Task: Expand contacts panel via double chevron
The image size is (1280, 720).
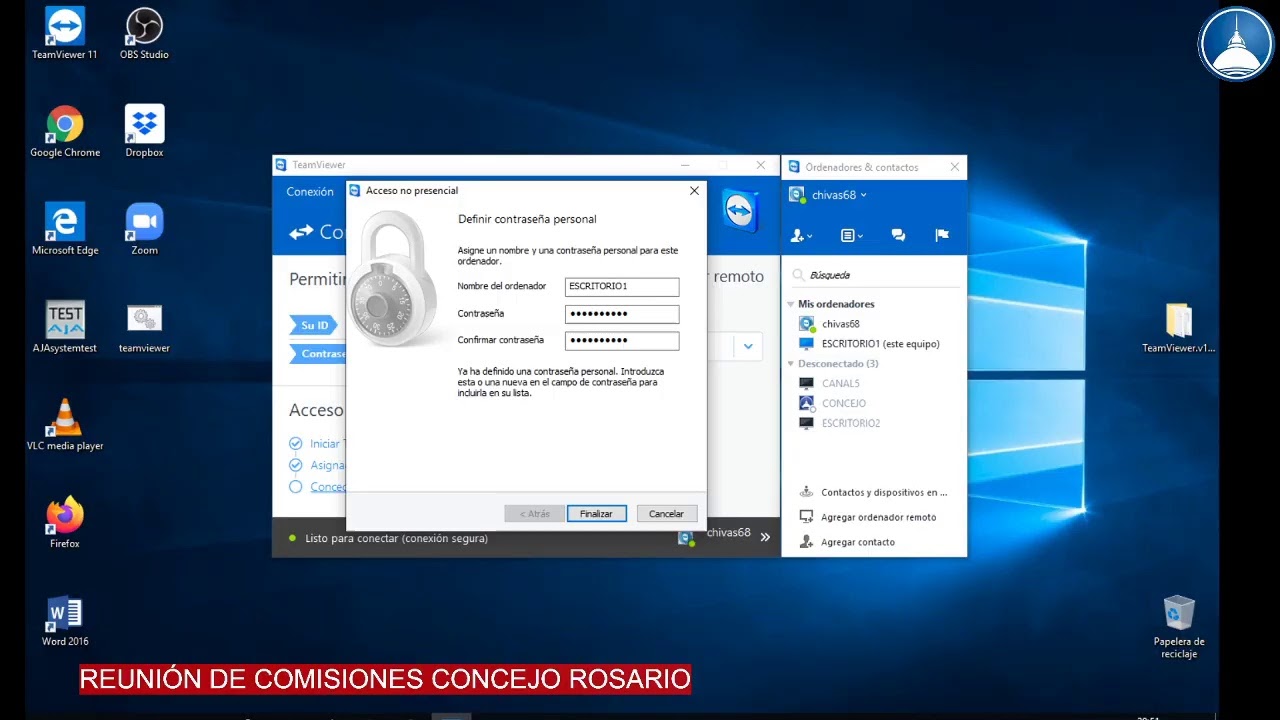Action: click(x=765, y=537)
